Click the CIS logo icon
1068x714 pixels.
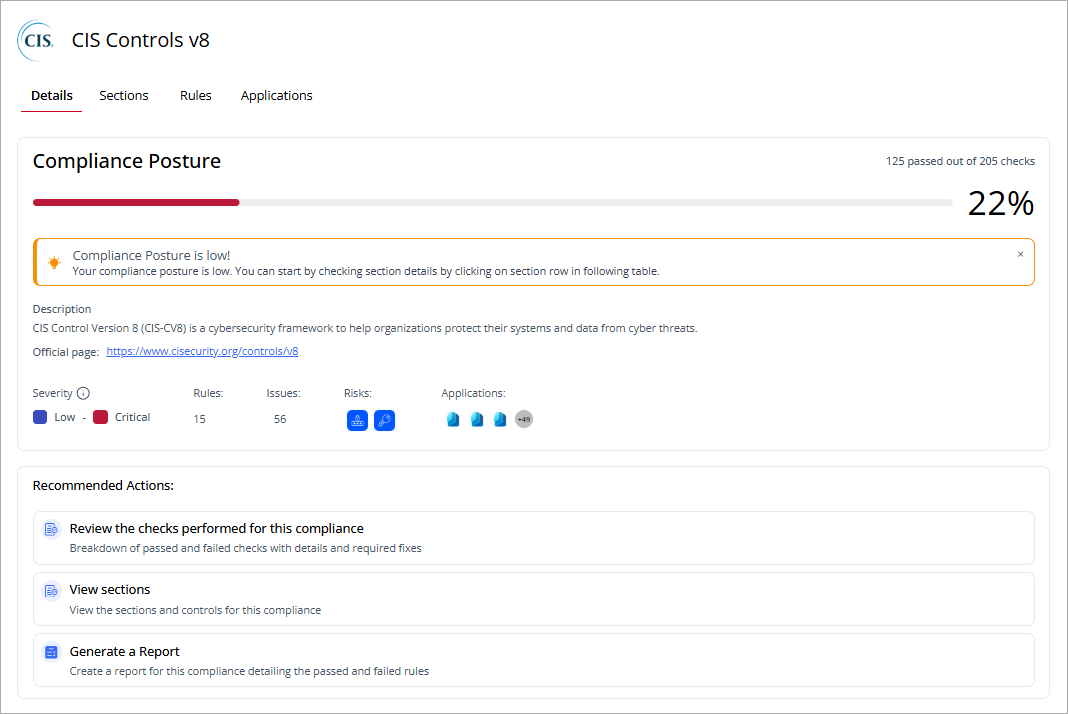36,40
